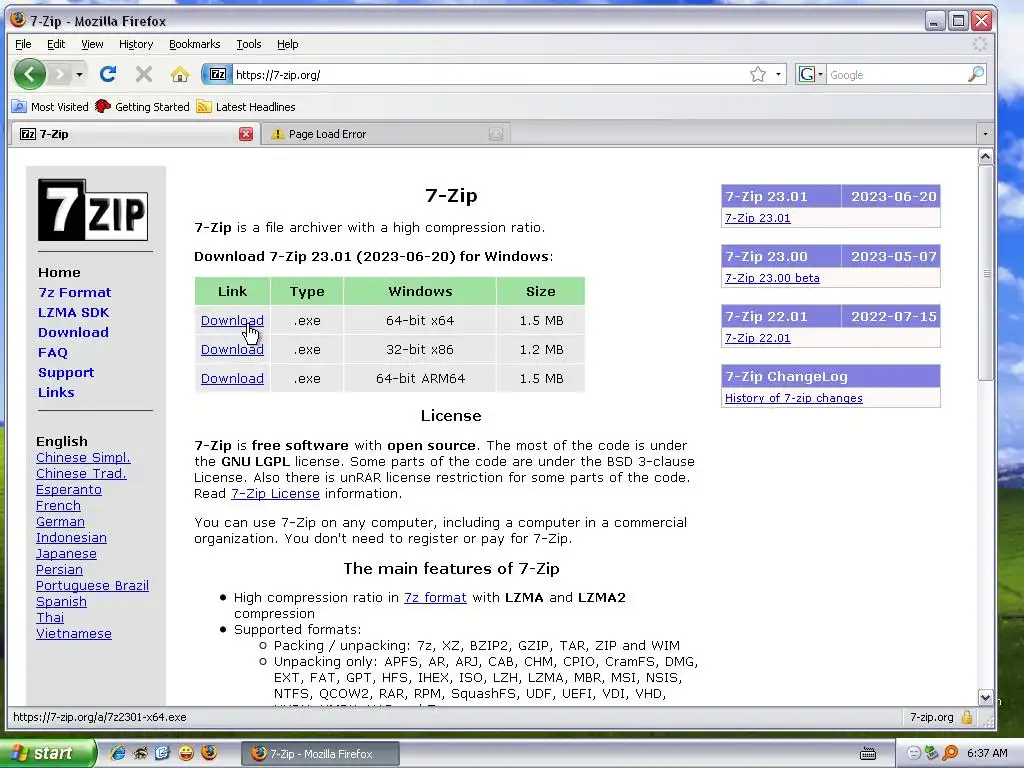Open the back/forward history dropdown arrow
This screenshot has height=768, width=1024.
79,74
